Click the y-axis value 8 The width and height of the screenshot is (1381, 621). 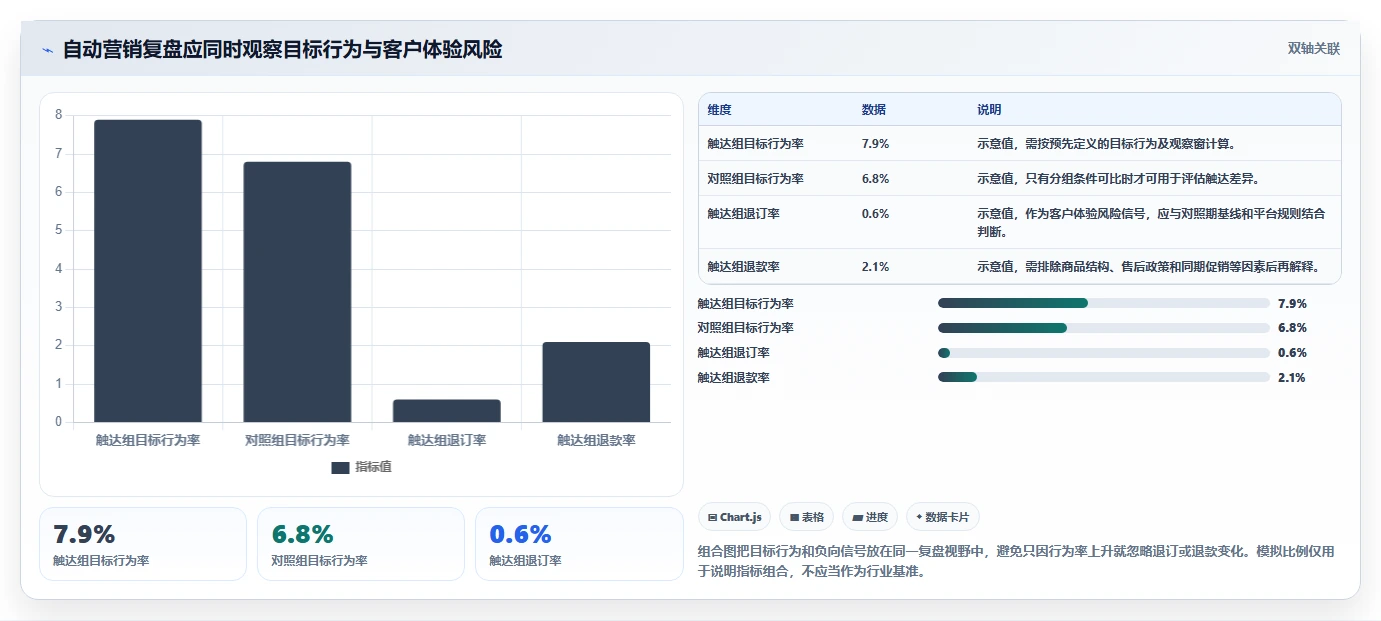click(58, 115)
